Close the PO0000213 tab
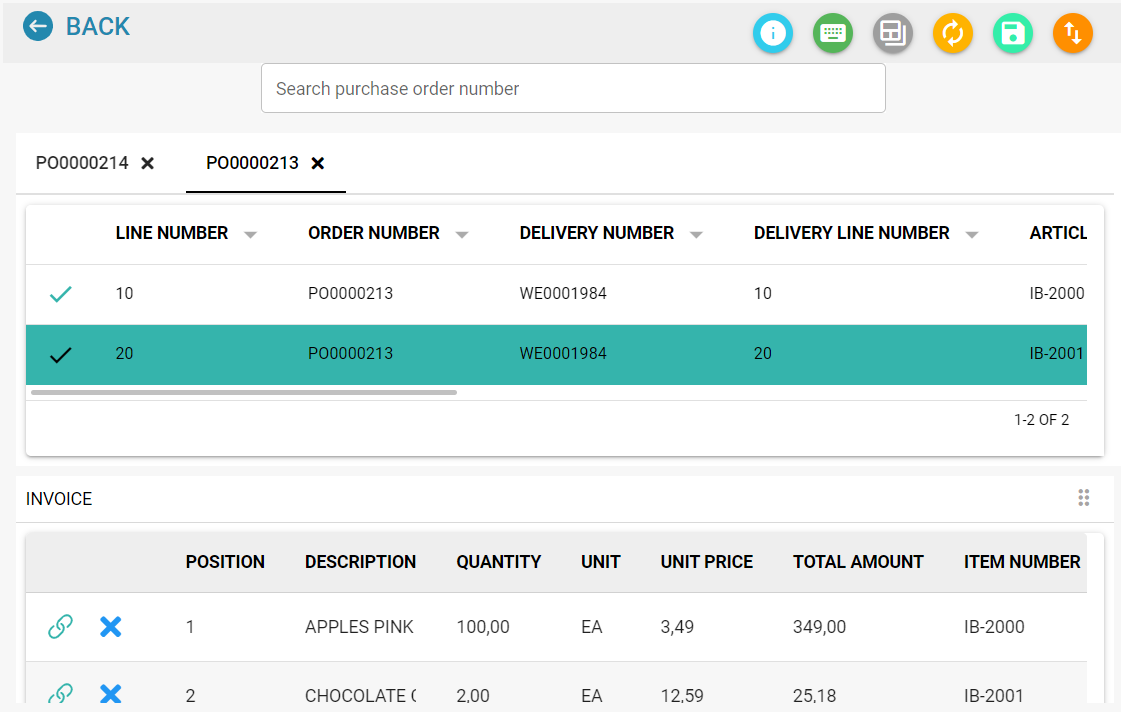Screen dimensions: 1121x712 click(318, 164)
